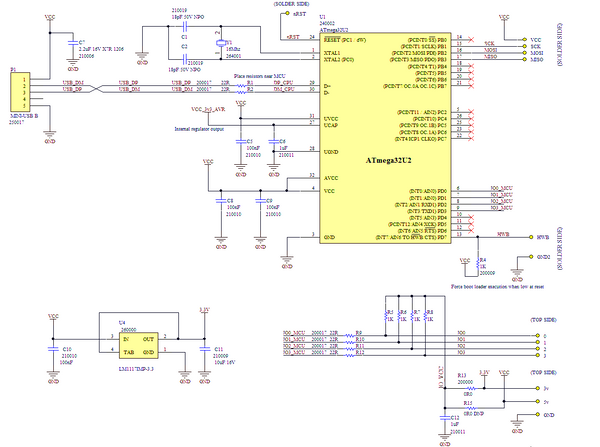Click the P1 MINI-USB B connector
This screenshot has width=600, height=447.
point(18,96)
